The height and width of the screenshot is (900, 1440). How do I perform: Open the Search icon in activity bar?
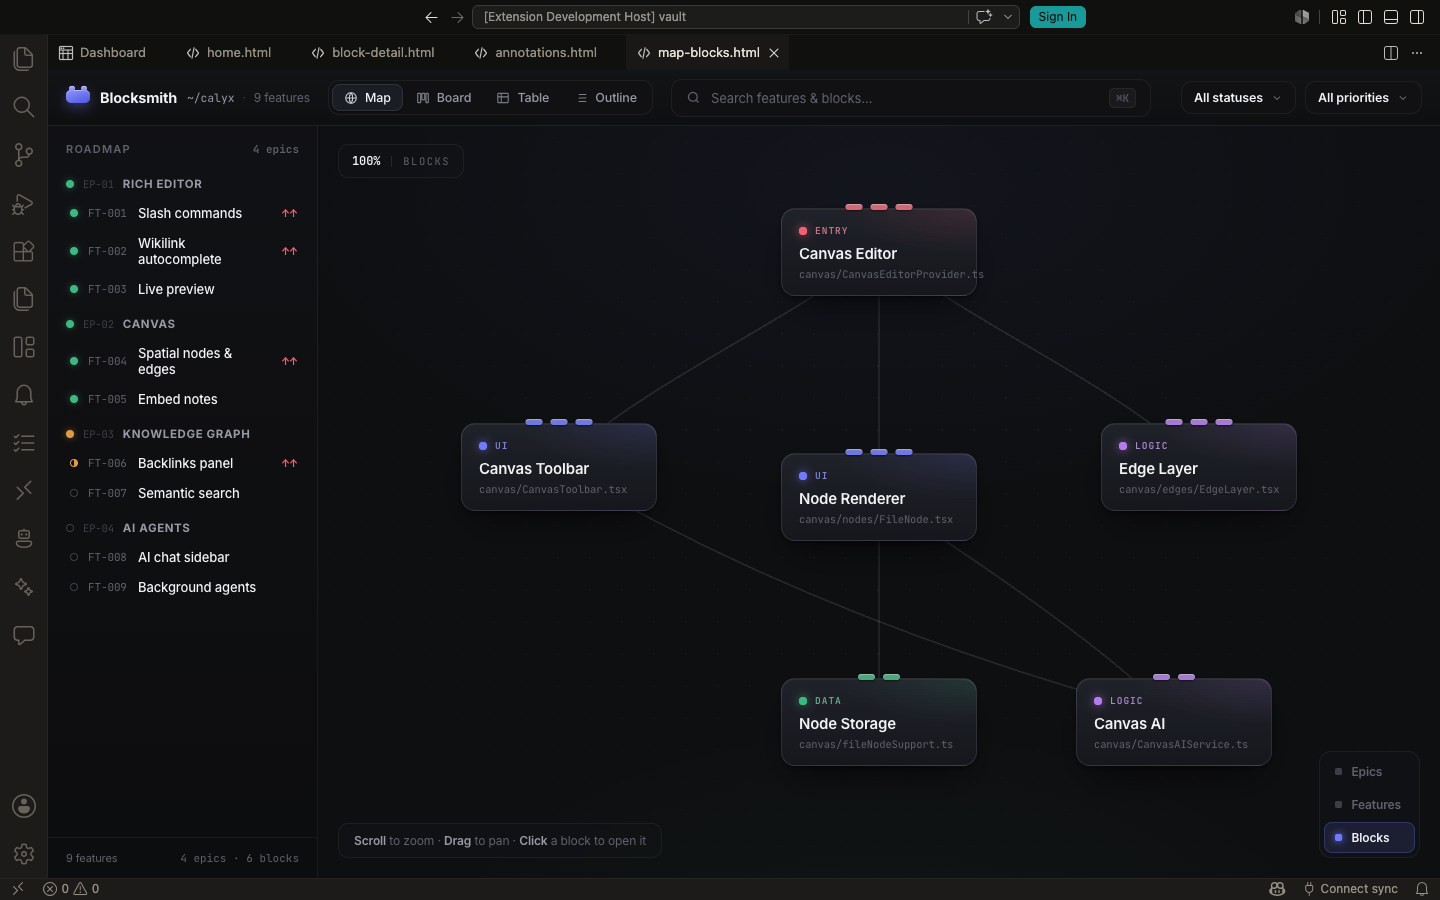(x=24, y=107)
